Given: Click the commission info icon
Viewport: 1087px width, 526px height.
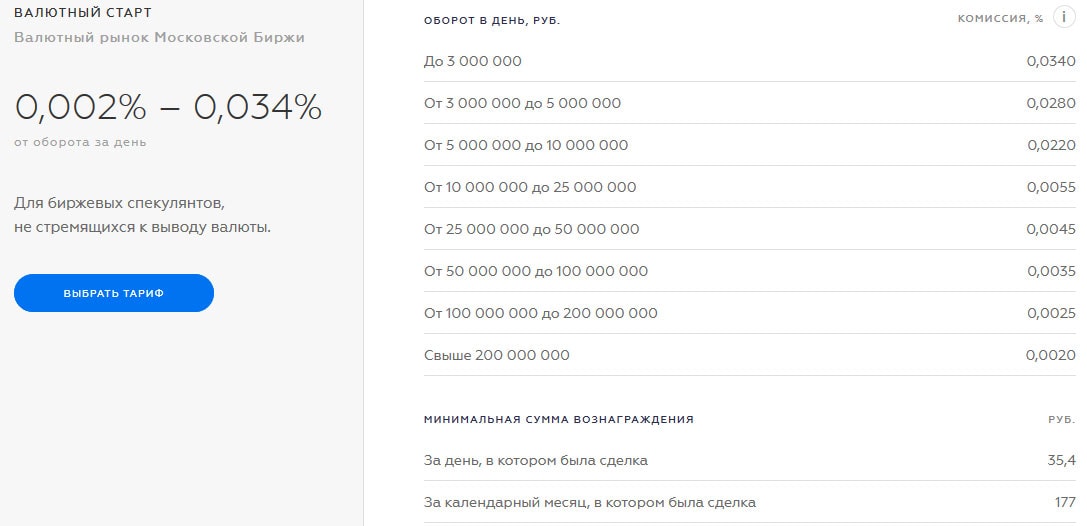Looking at the screenshot, I should click(x=1064, y=18).
